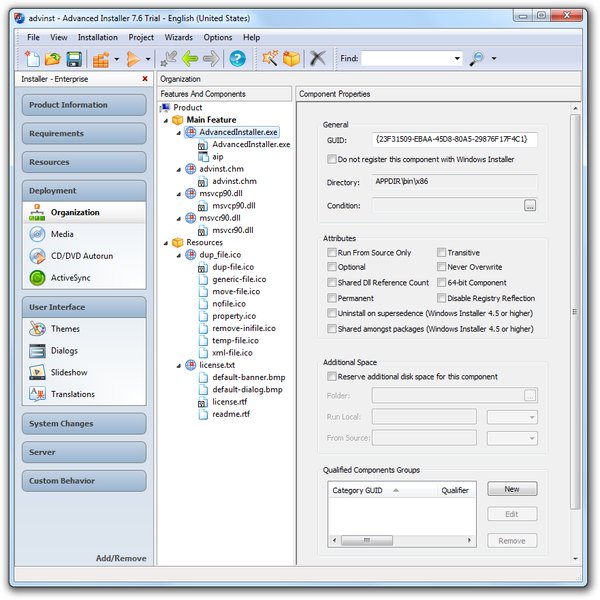This screenshot has width=600, height=600.
Task: Select Organization in Deployment sidebar
Action: [x=84, y=212]
